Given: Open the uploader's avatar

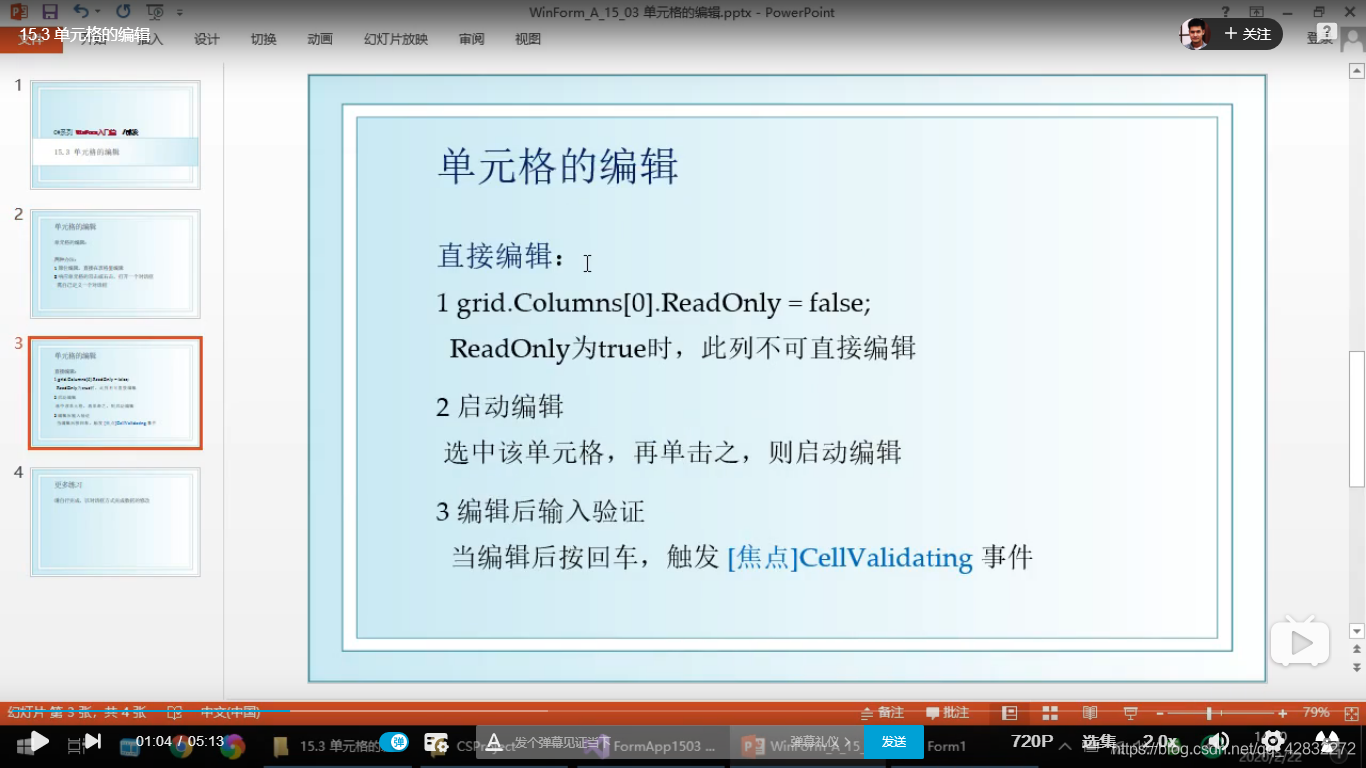Looking at the screenshot, I should (1195, 34).
